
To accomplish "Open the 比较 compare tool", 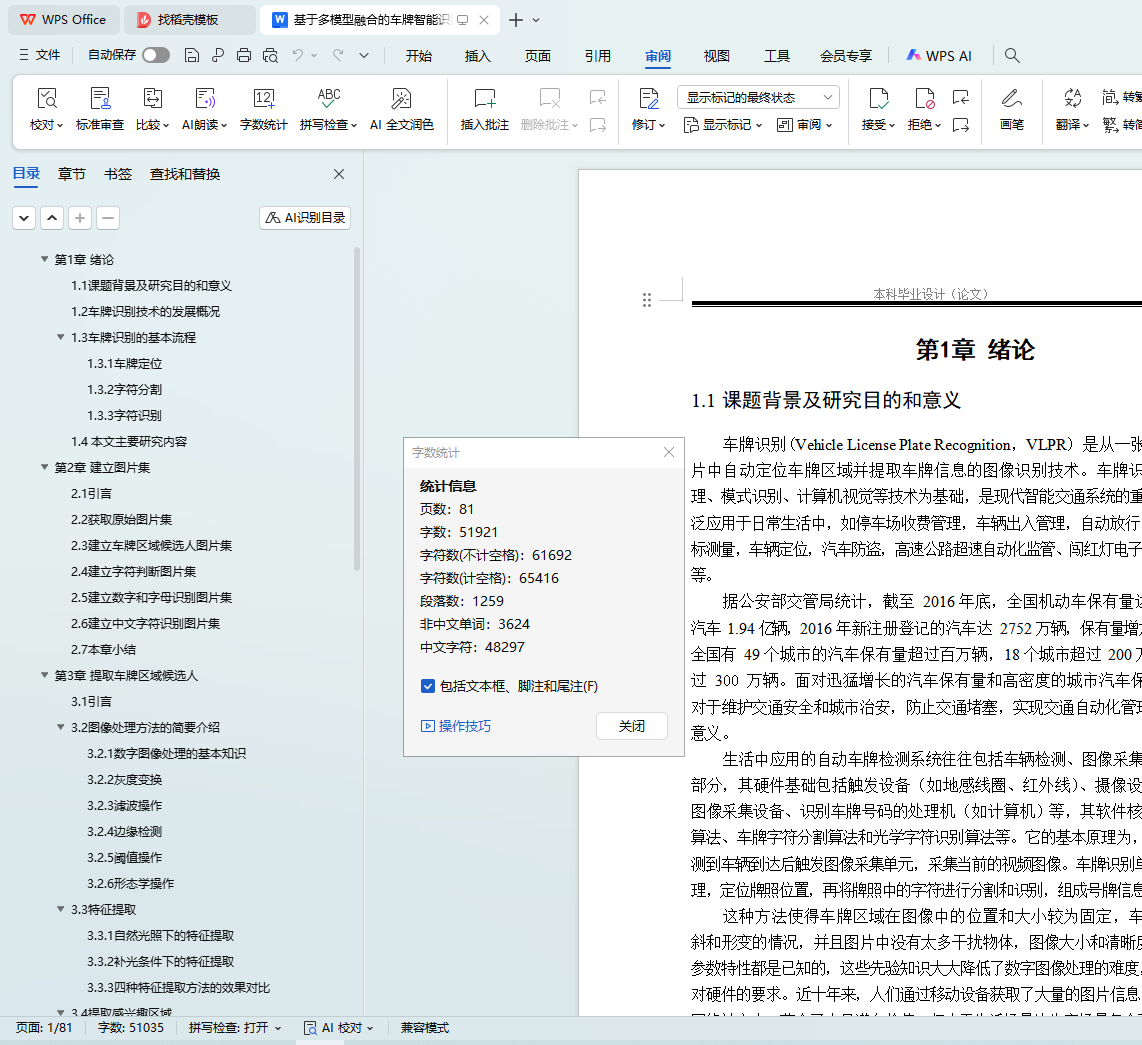I will click(x=152, y=110).
